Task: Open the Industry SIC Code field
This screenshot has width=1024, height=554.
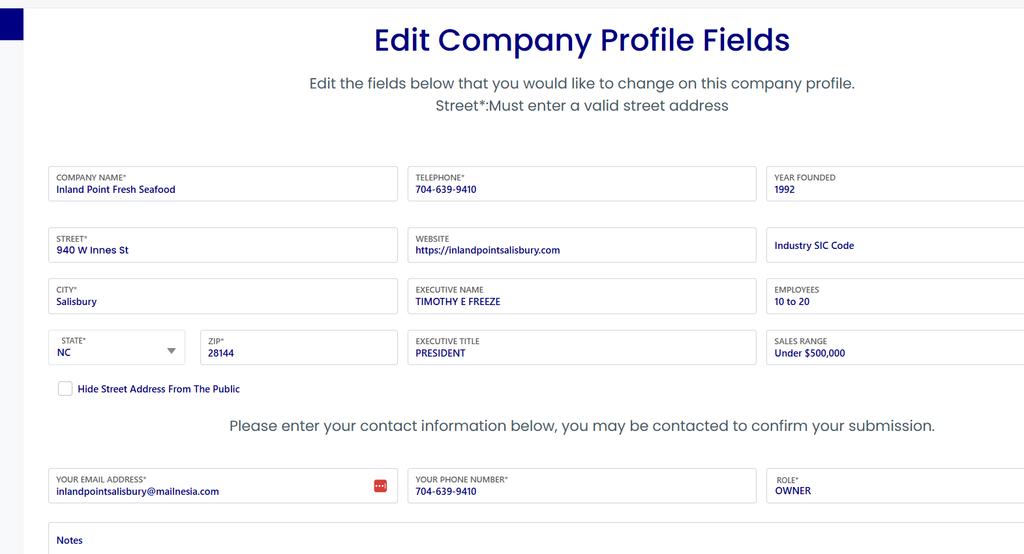Action: pos(895,246)
